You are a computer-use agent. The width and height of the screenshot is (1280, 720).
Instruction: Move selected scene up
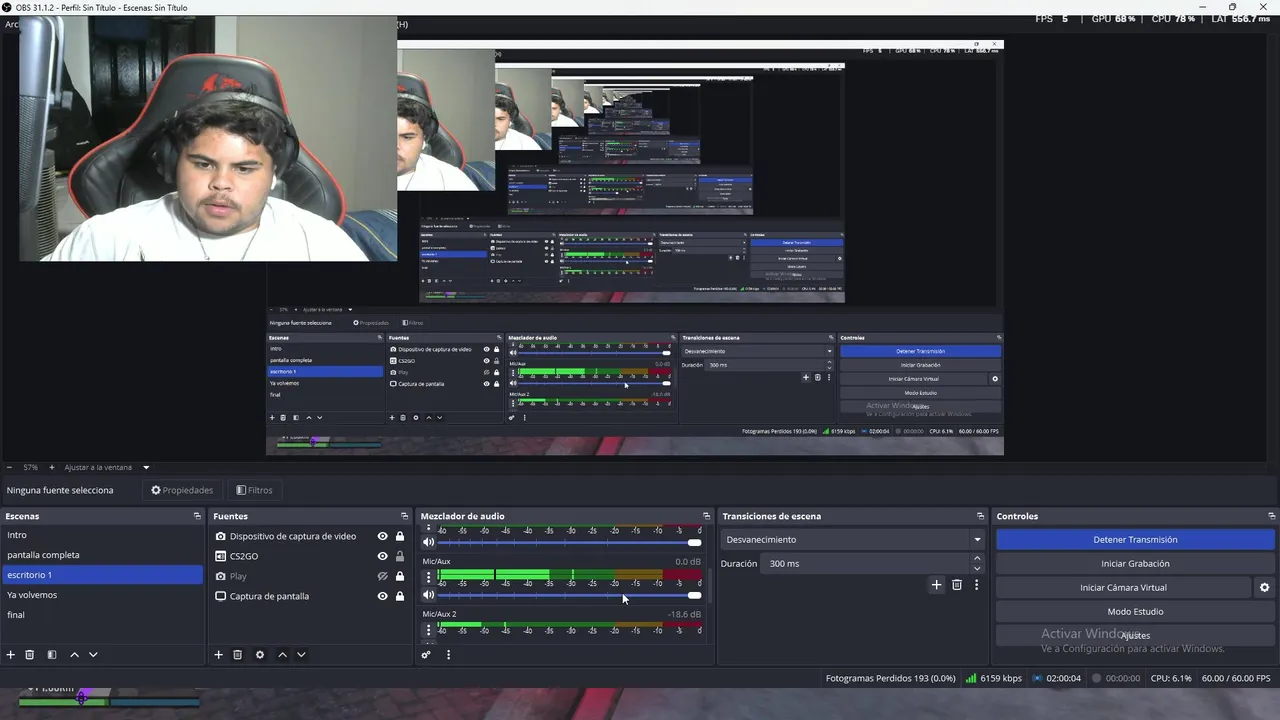pyautogui.click(x=74, y=655)
